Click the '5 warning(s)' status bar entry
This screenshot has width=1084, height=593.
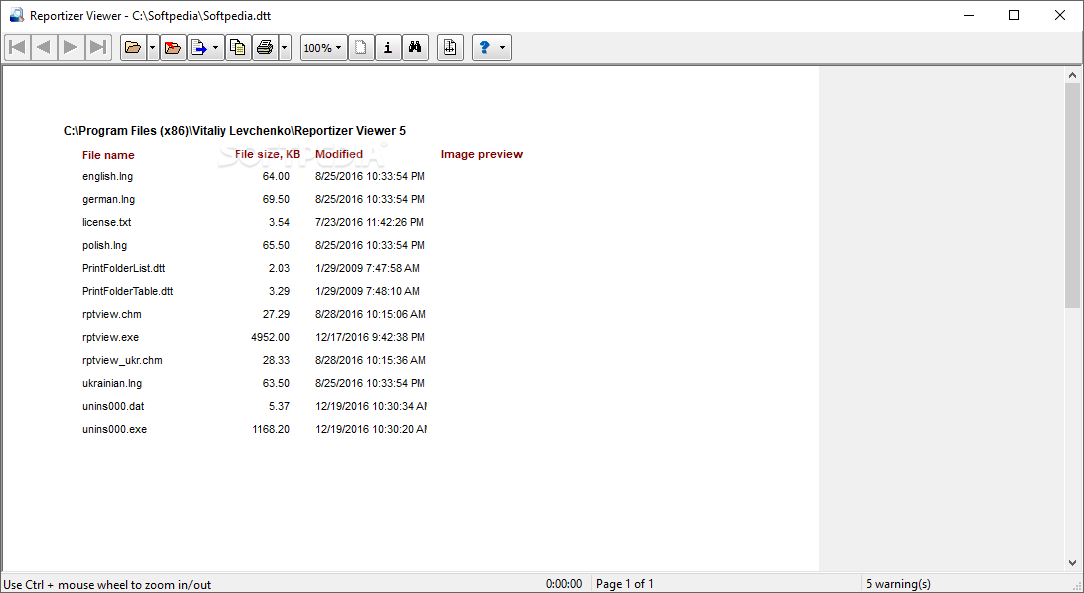pos(899,584)
